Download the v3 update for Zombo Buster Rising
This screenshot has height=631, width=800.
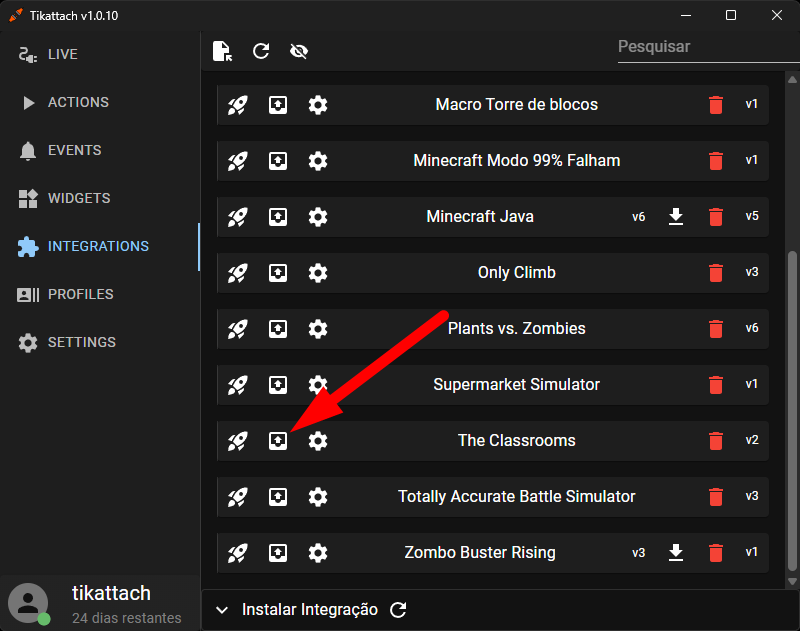(676, 553)
